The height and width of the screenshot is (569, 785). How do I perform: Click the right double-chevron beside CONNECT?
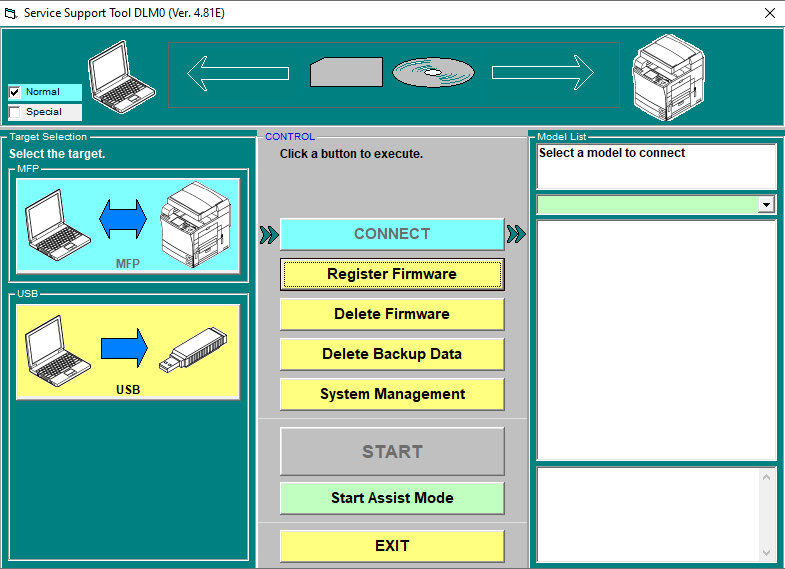[516, 235]
